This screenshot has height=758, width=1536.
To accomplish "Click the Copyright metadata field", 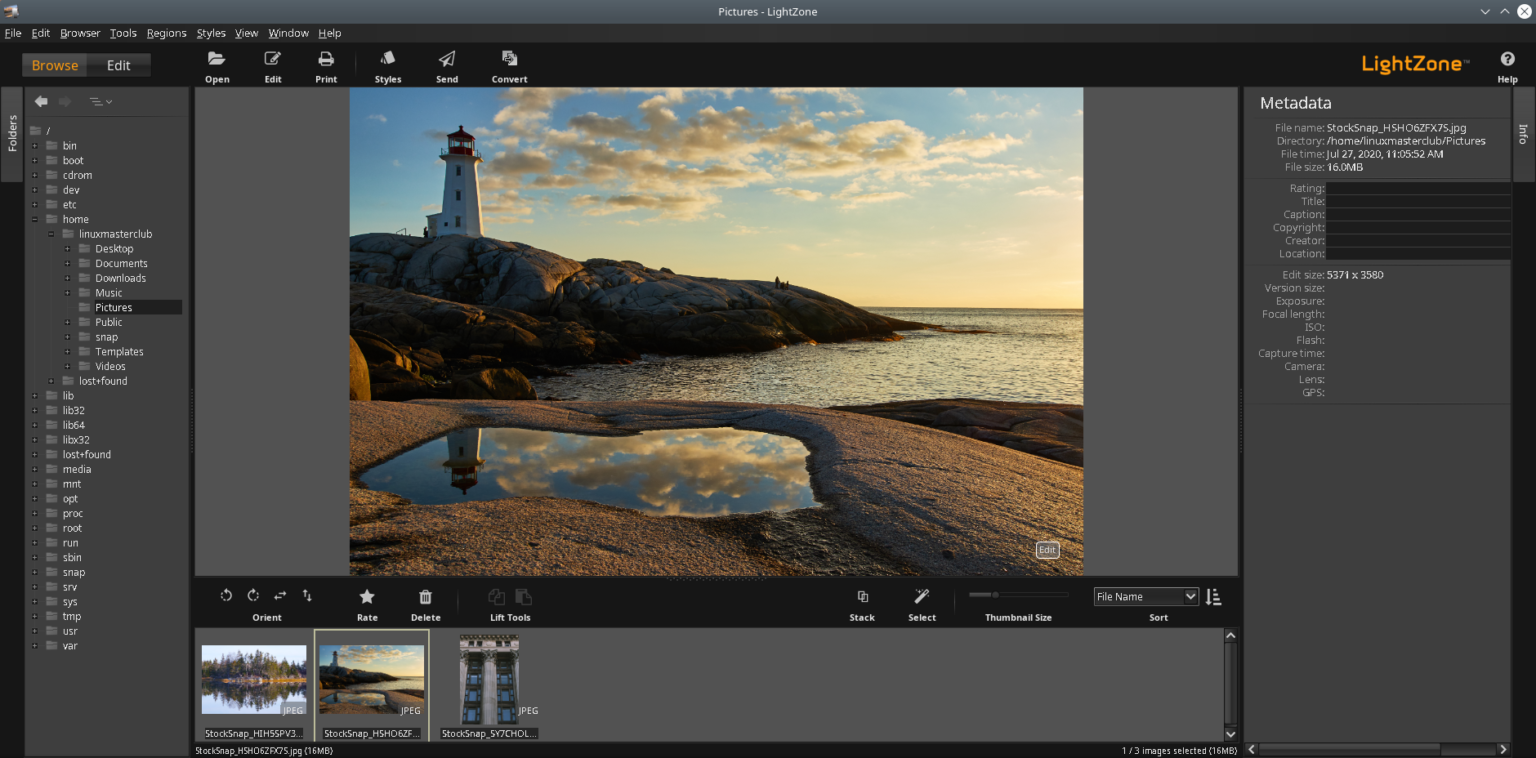I will 1418,227.
